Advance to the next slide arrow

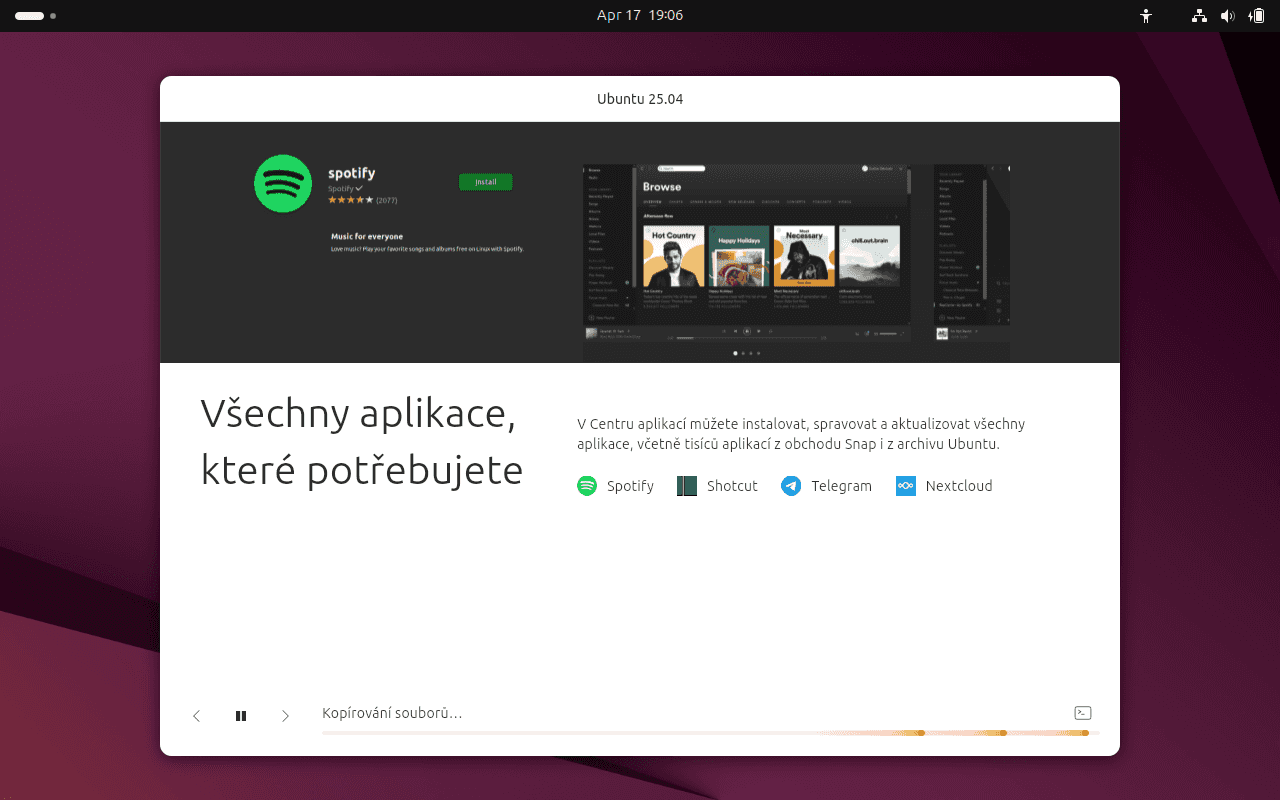(285, 716)
